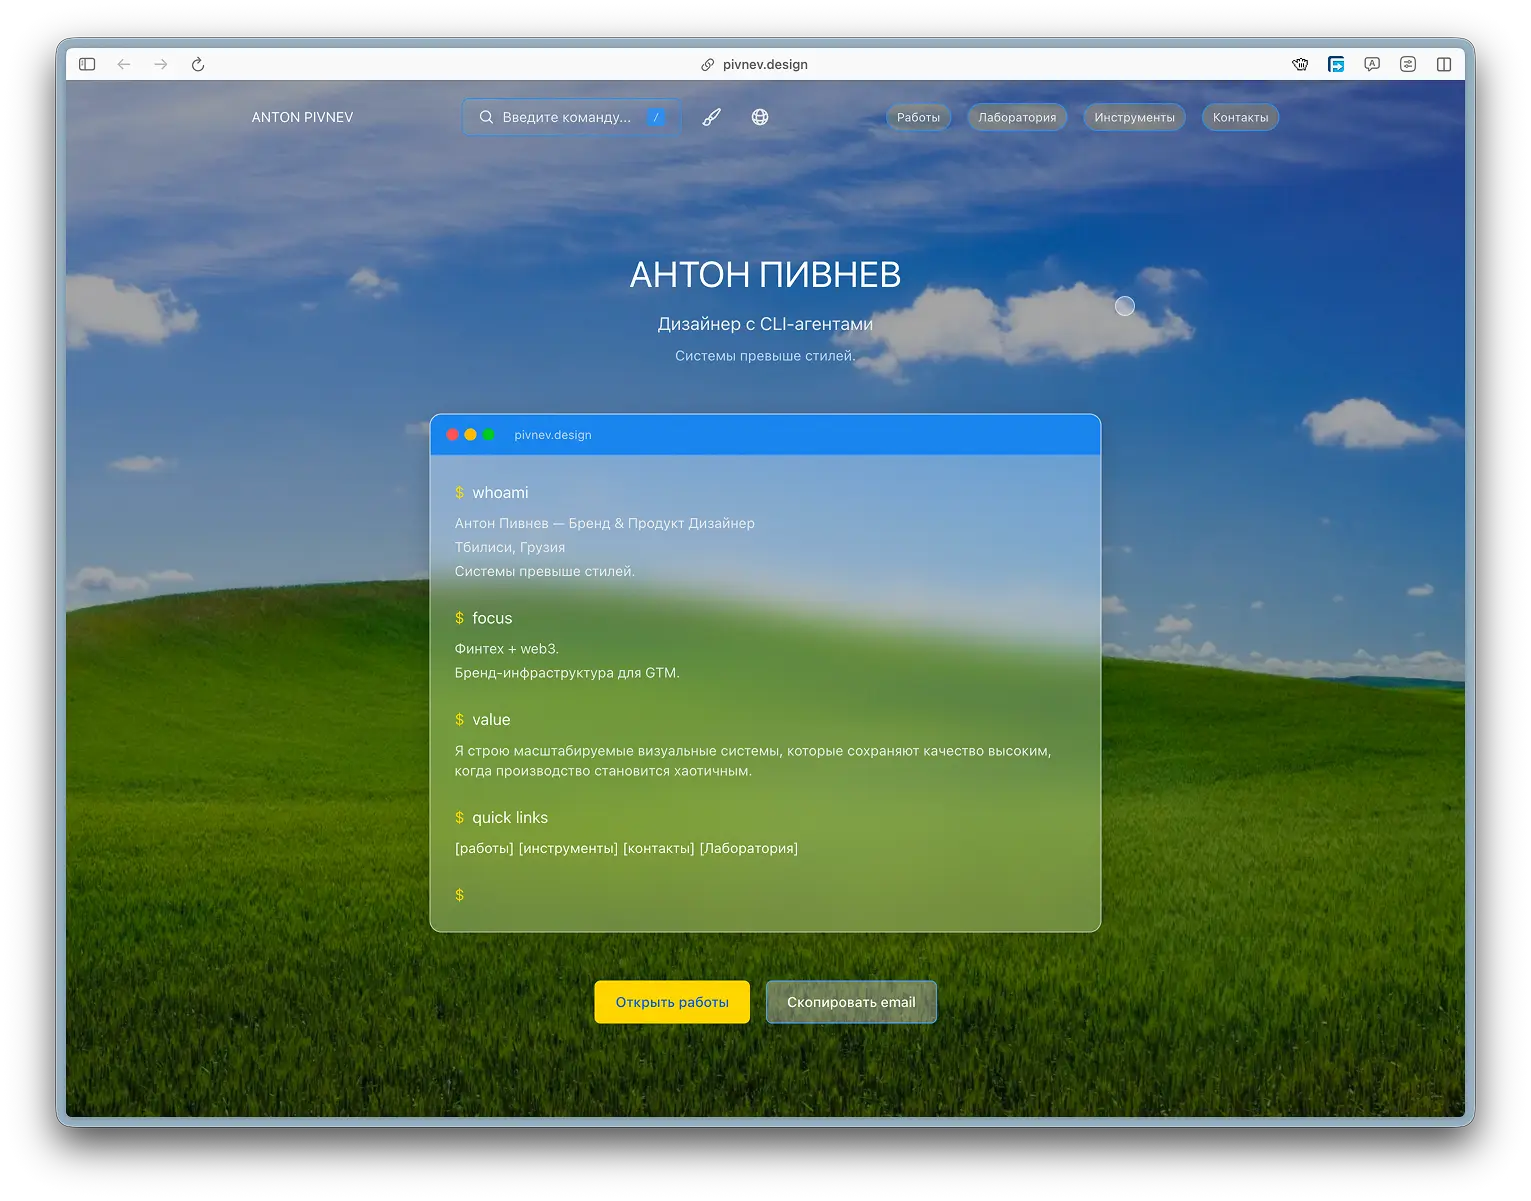Click the hand-shaped extension icon in toolbar
1531x1201 pixels.
pos(1300,64)
